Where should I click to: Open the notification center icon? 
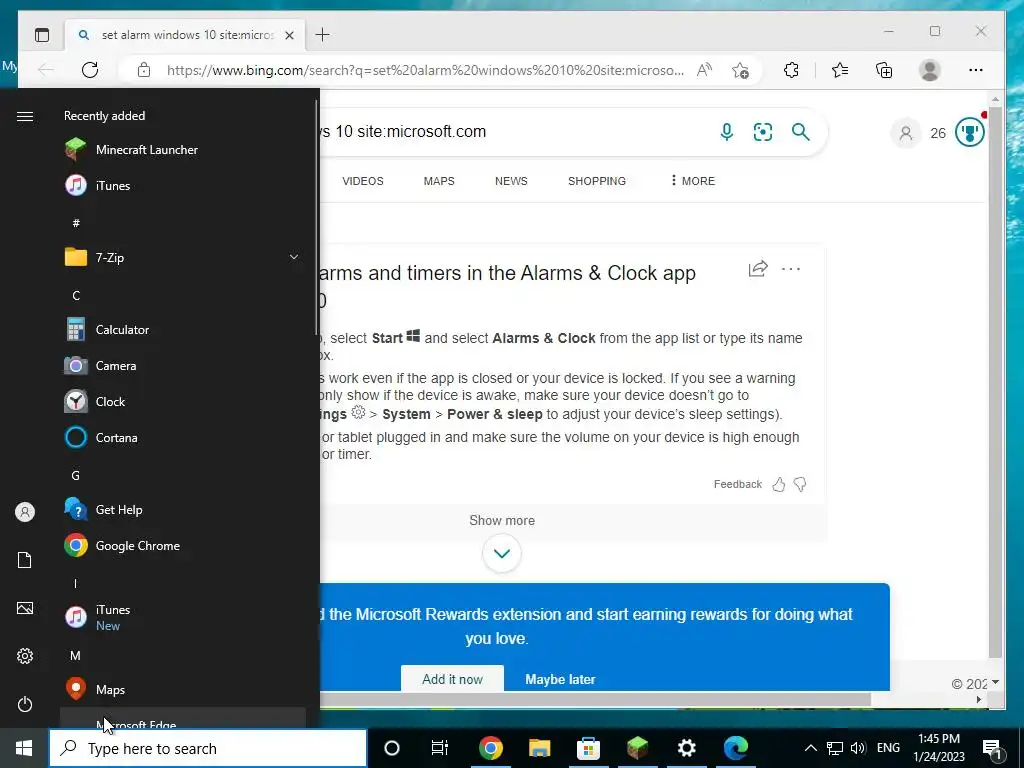pyautogui.click(x=993, y=748)
